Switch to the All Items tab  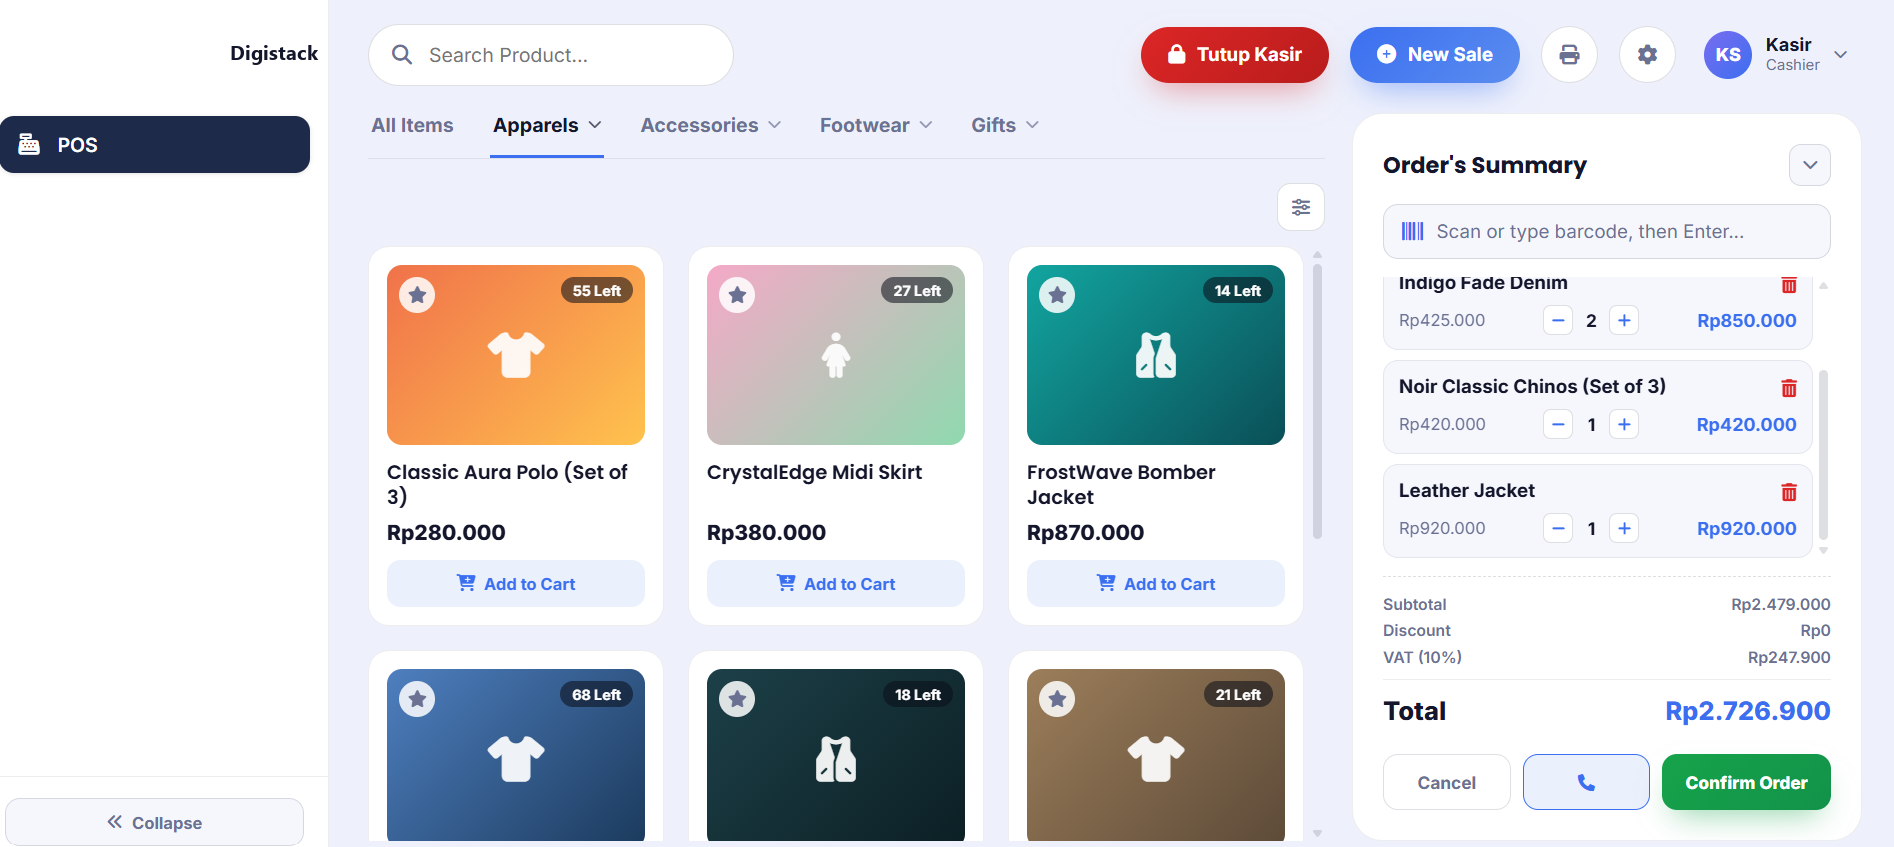(412, 125)
